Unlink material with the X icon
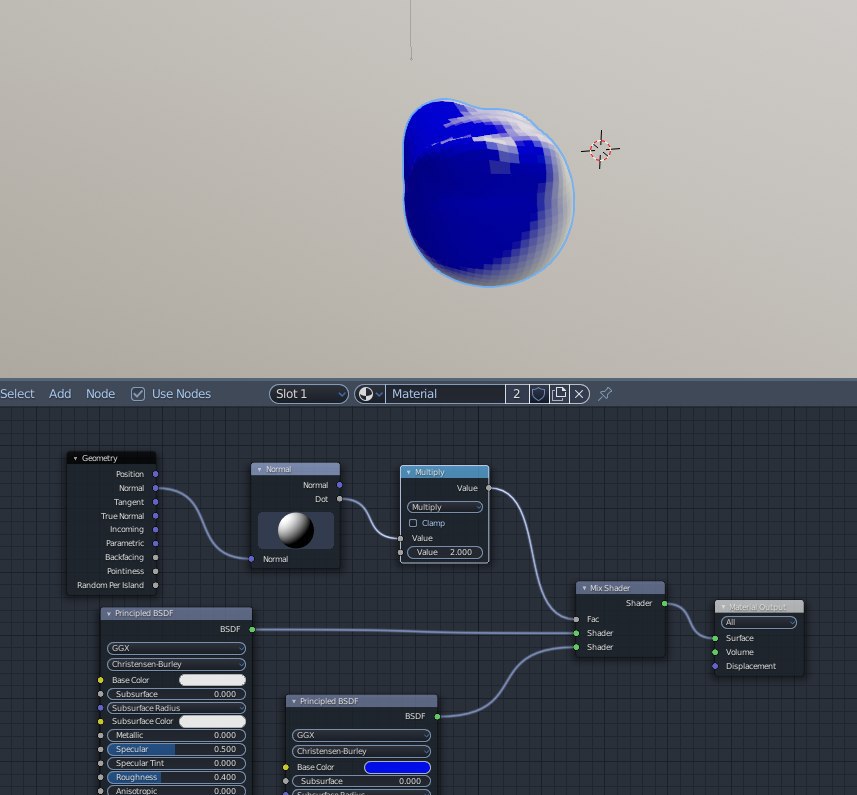This screenshot has width=857, height=795. 579,394
